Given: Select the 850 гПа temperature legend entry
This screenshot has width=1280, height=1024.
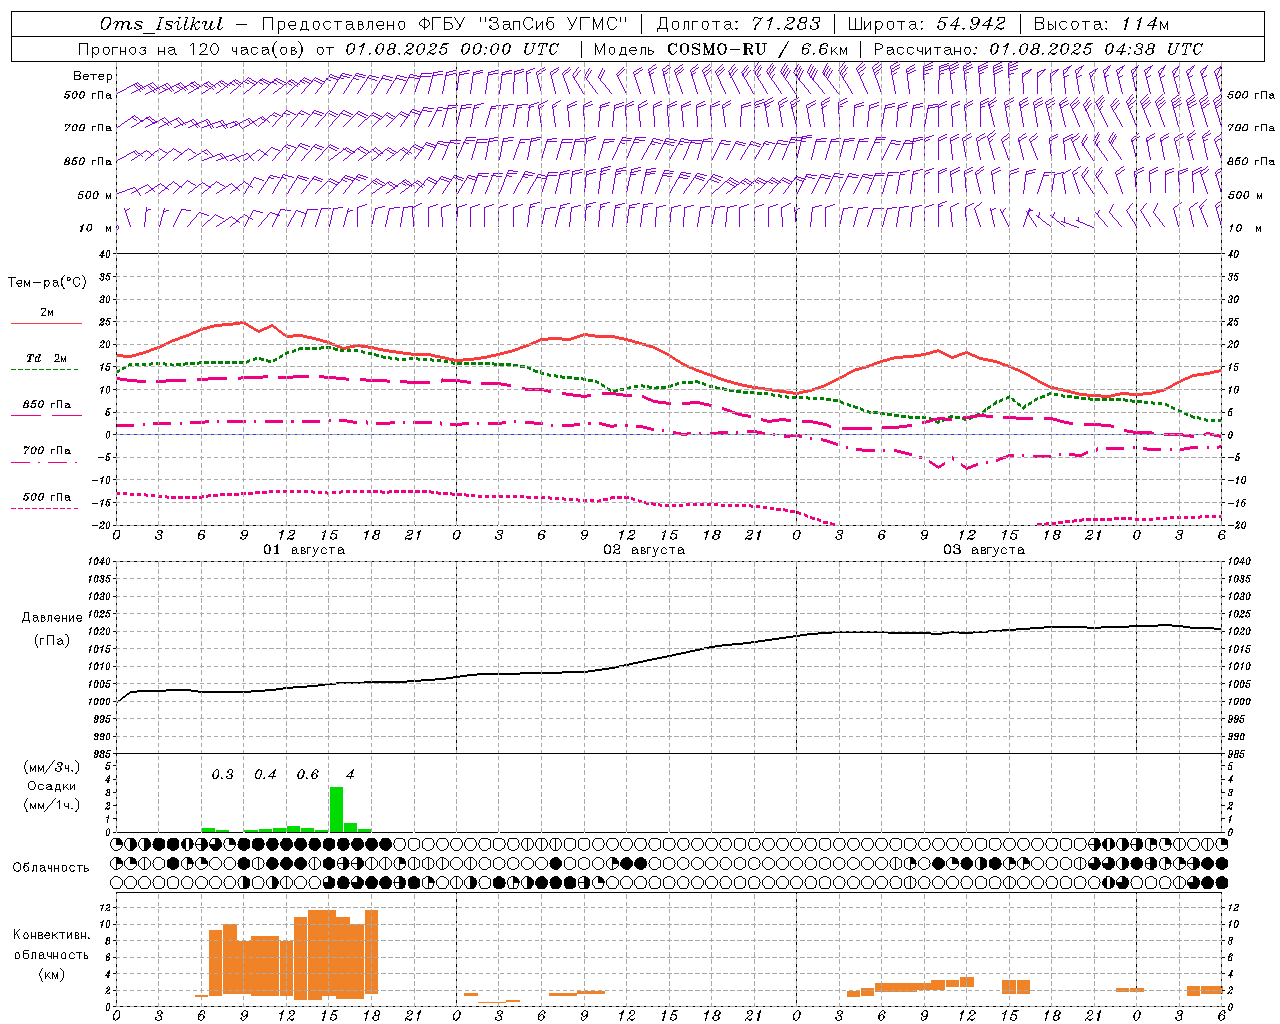Looking at the screenshot, I should coord(46,405).
